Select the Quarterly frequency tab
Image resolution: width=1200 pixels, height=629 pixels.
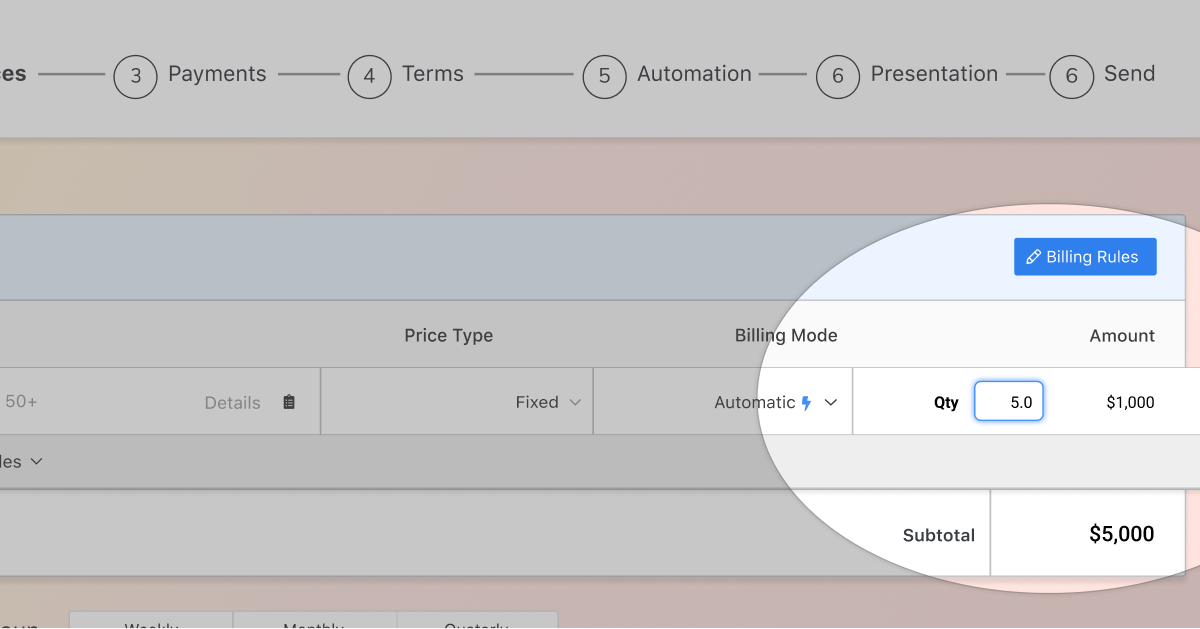(x=477, y=623)
